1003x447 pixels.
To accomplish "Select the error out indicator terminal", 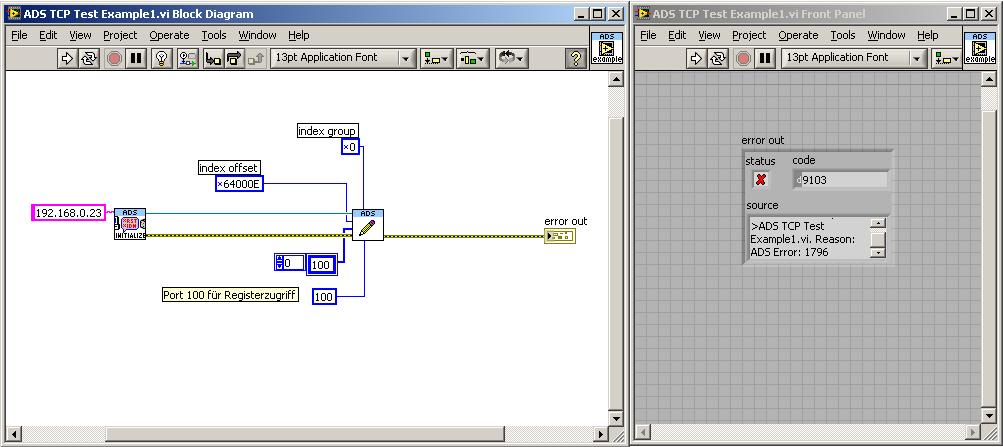I will 560,237.
